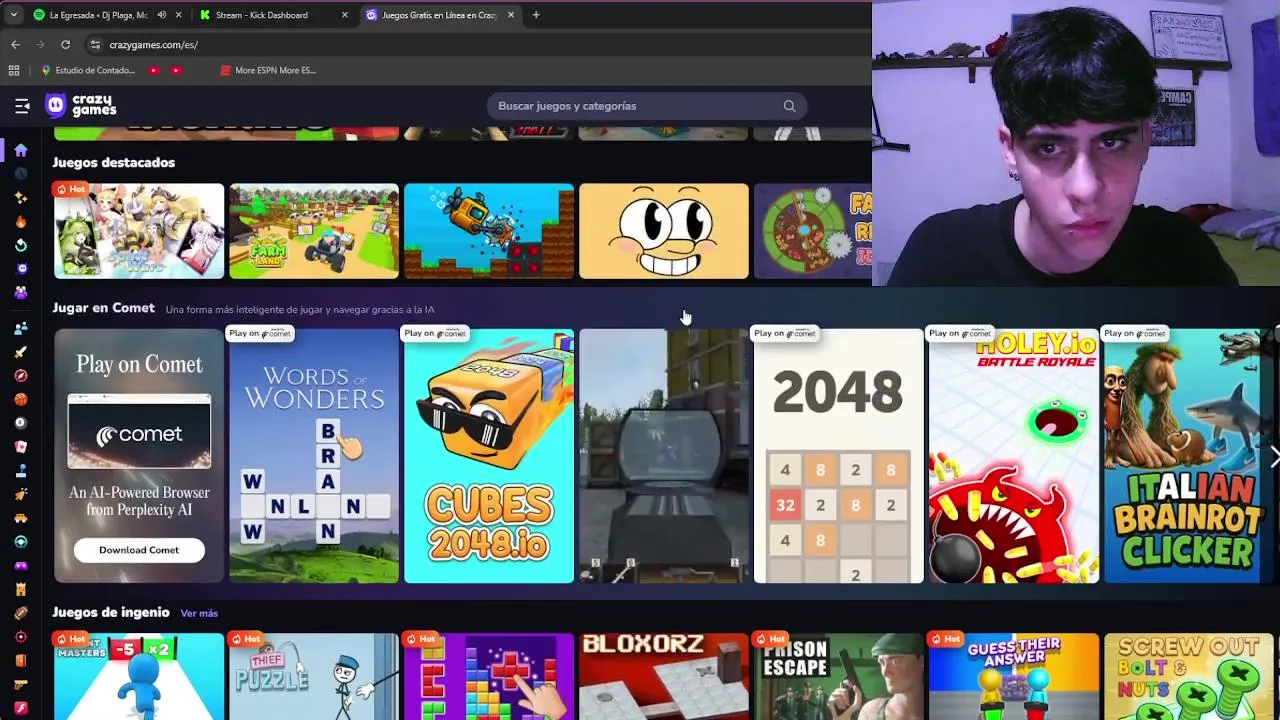Open the card games category icon
This screenshot has width=1280, height=720.
click(20, 447)
